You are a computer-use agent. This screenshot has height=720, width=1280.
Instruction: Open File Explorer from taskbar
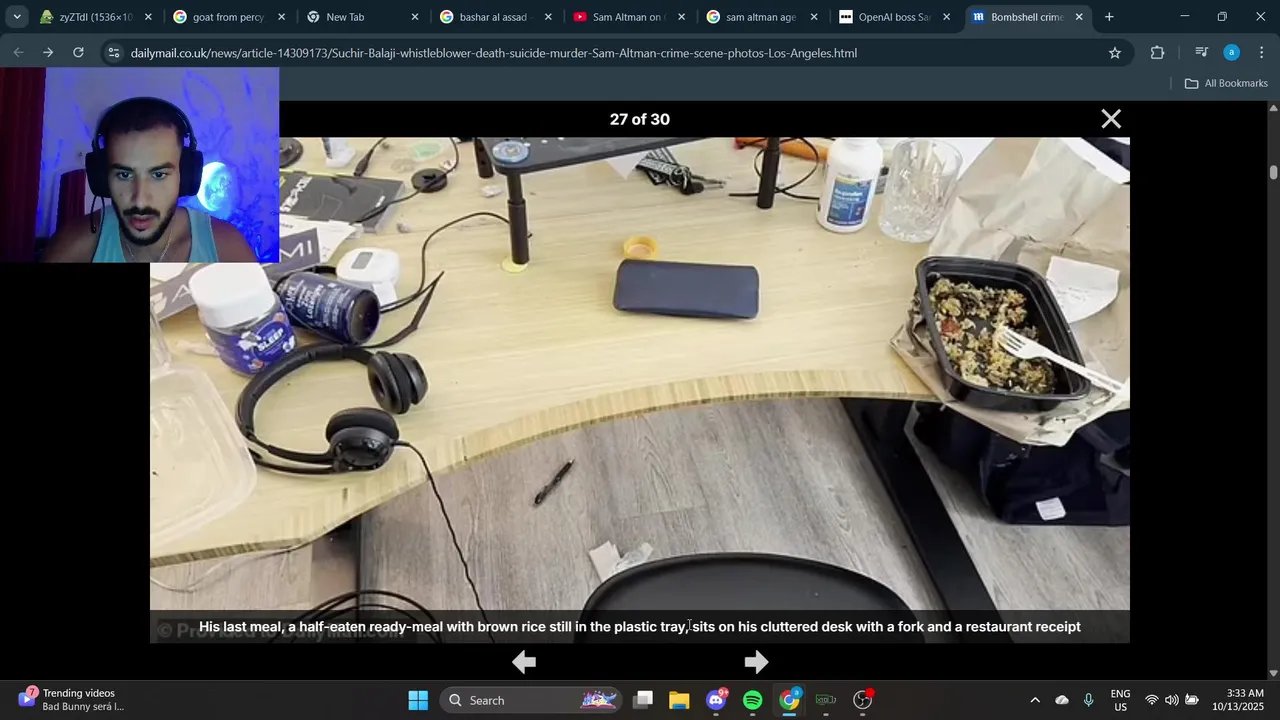click(679, 700)
